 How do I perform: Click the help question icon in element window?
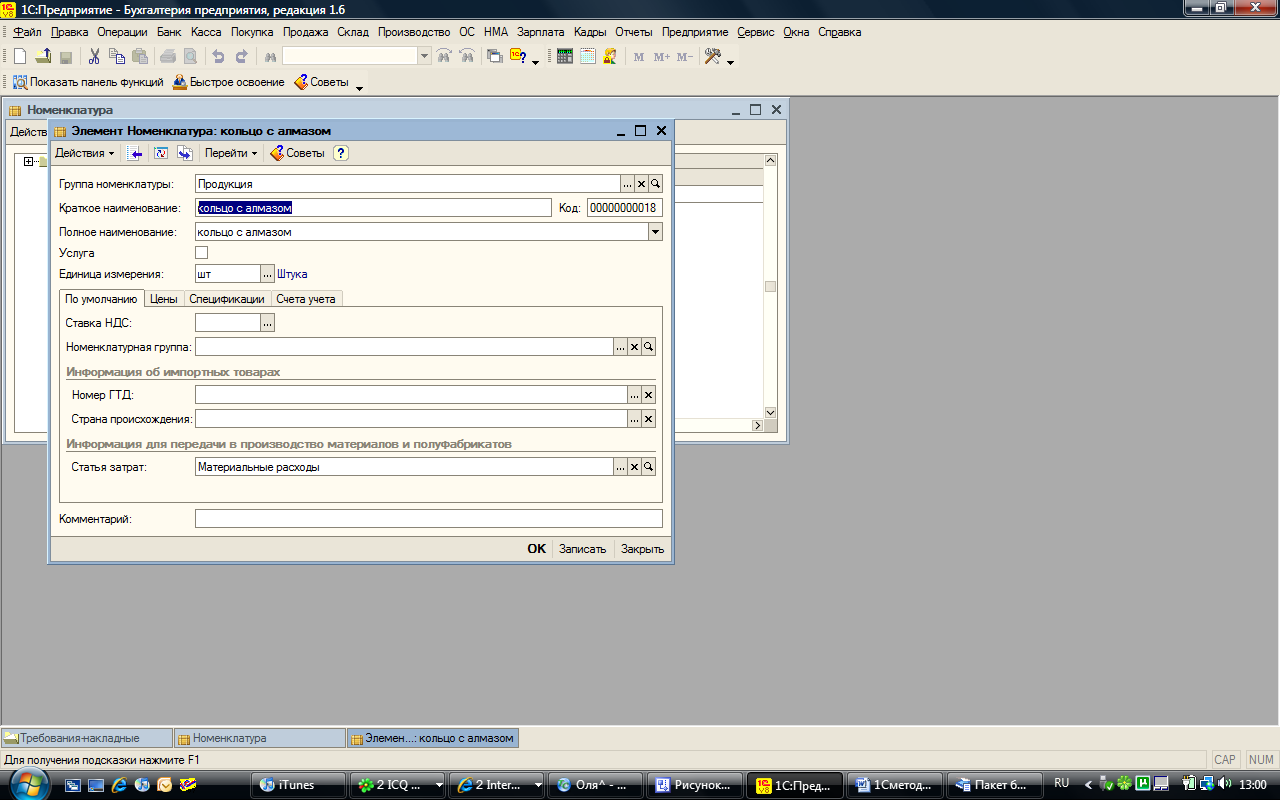[x=341, y=153]
